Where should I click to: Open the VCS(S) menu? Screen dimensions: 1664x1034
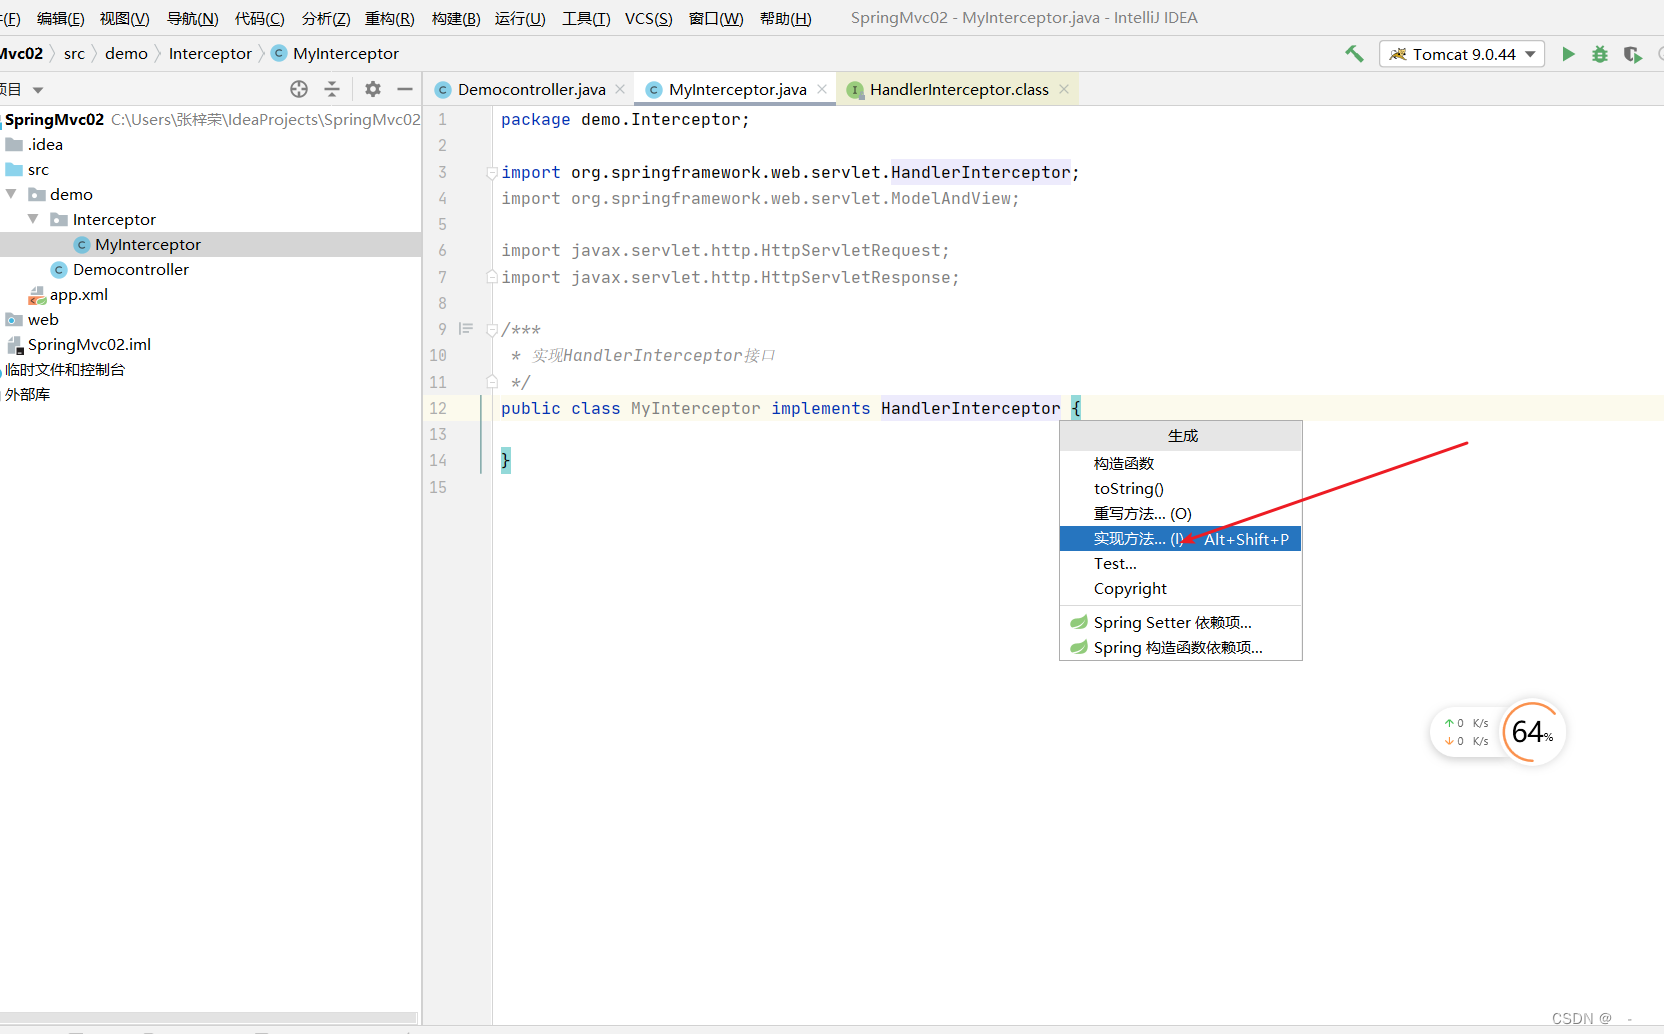click(x=649, y=18)
